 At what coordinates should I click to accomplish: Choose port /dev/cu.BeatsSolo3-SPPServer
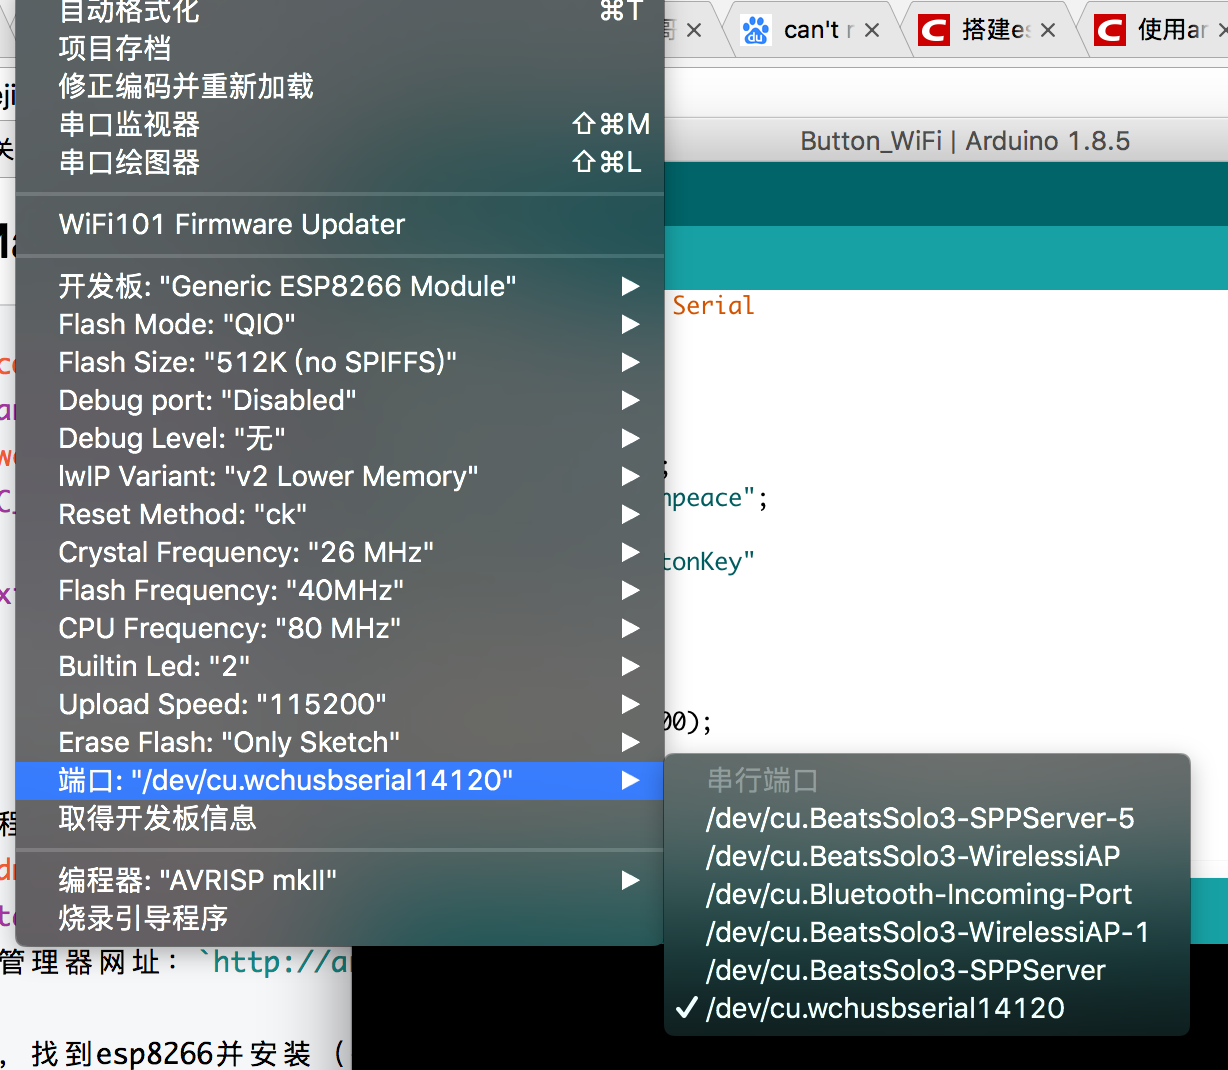927,970
